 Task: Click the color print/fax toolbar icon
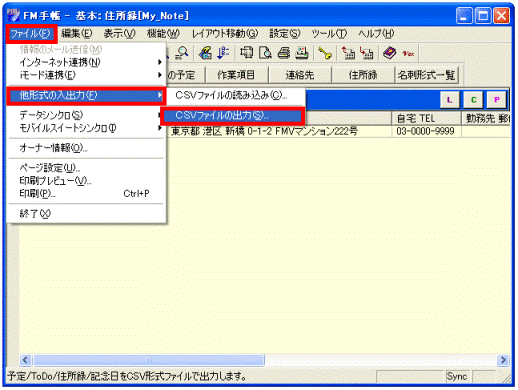(302, 53)
